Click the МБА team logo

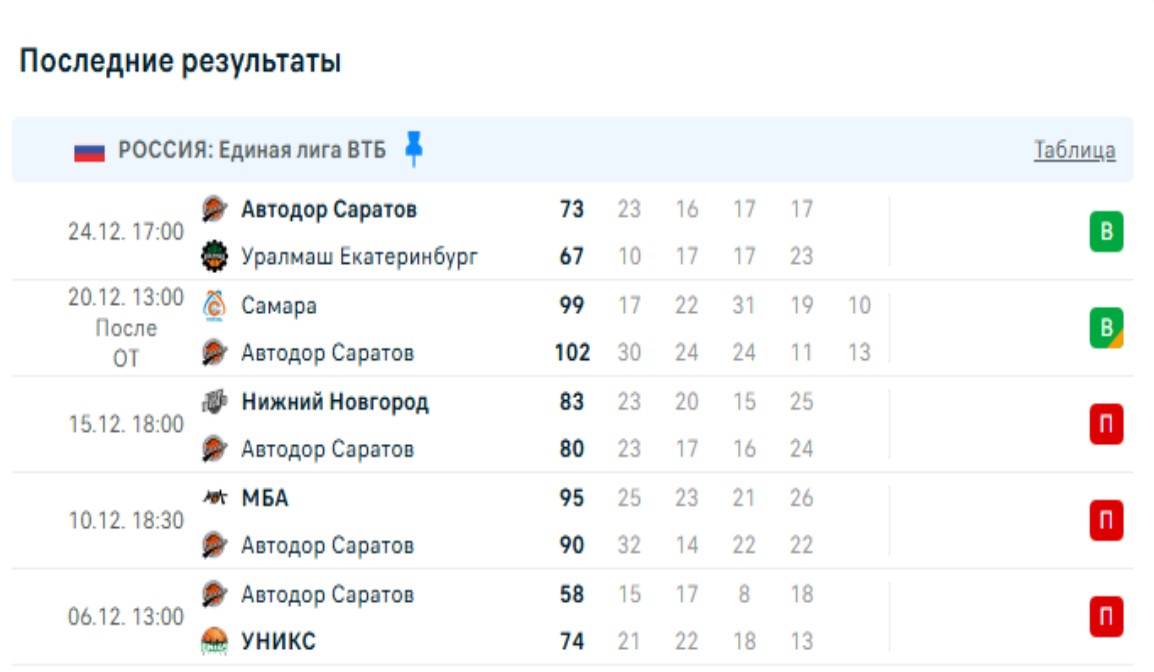[214, 498]
